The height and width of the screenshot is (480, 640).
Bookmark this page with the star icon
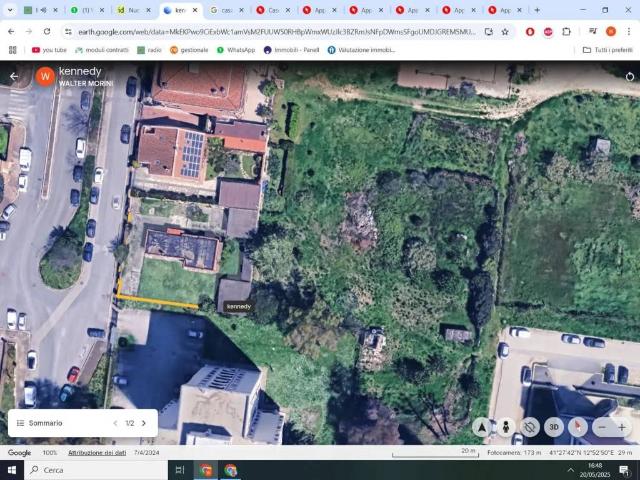click(505, 31)
